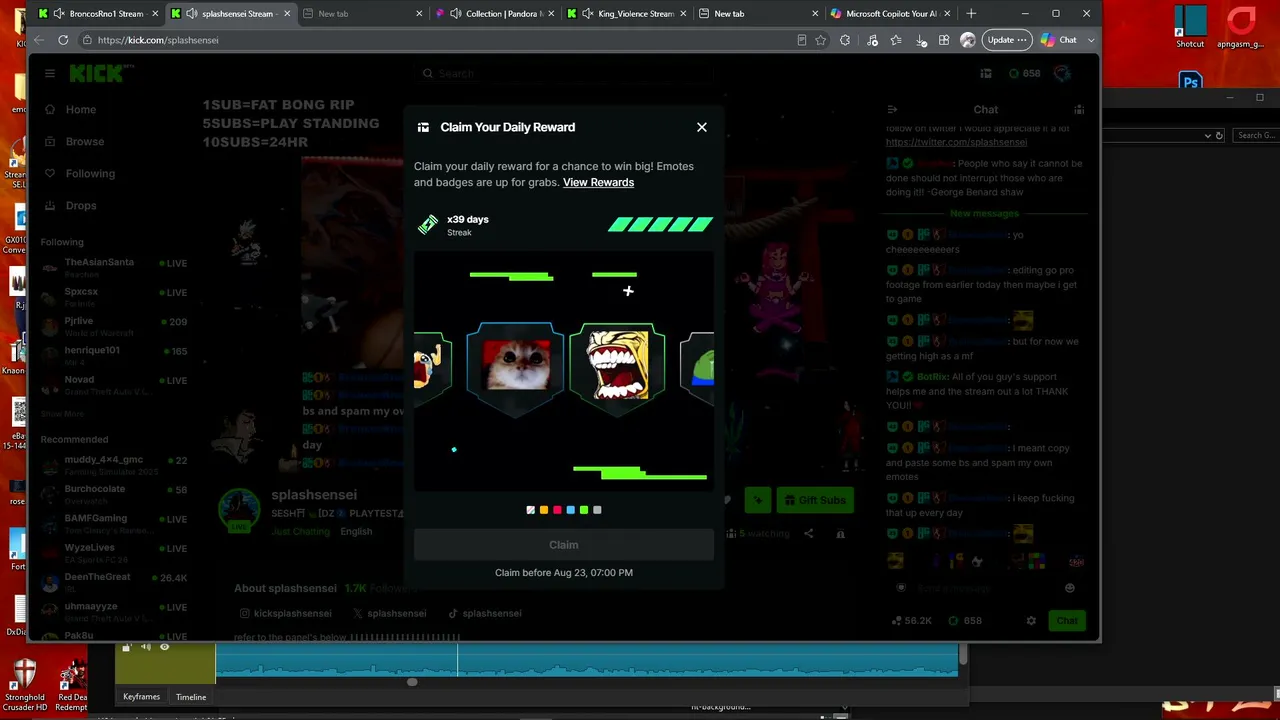Viewport: 1280px width, 720px height.
Task: Share the stream with share icon
Action: (809, 534)
